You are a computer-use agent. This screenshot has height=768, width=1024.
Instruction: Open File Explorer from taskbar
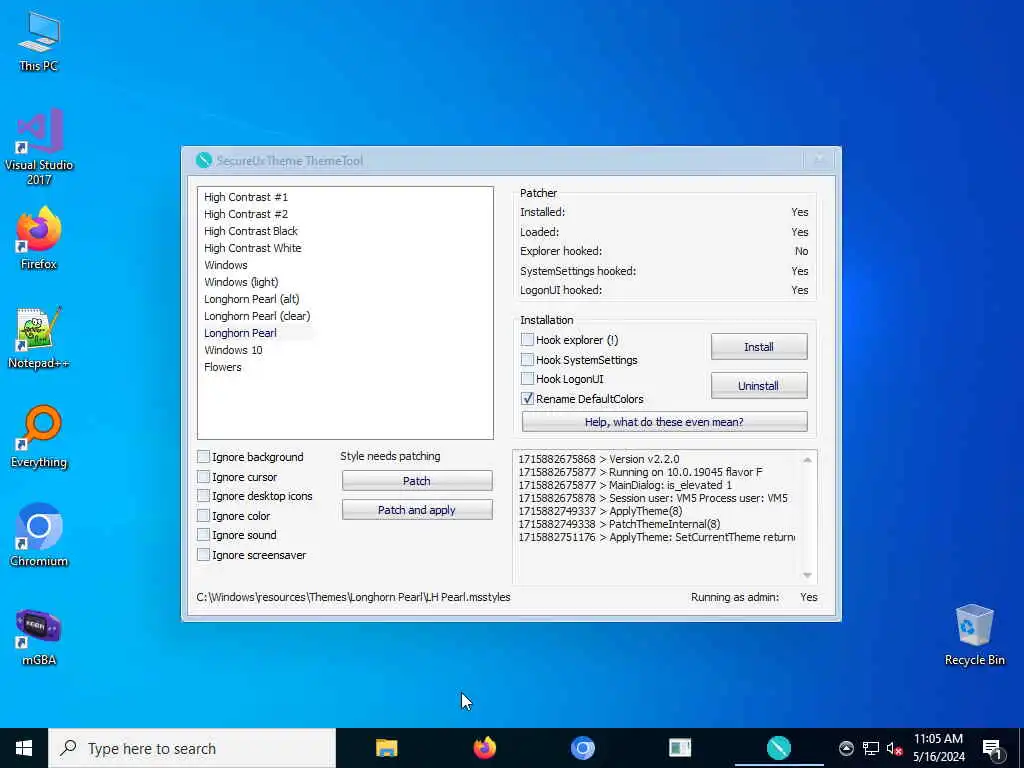point(387,748)
